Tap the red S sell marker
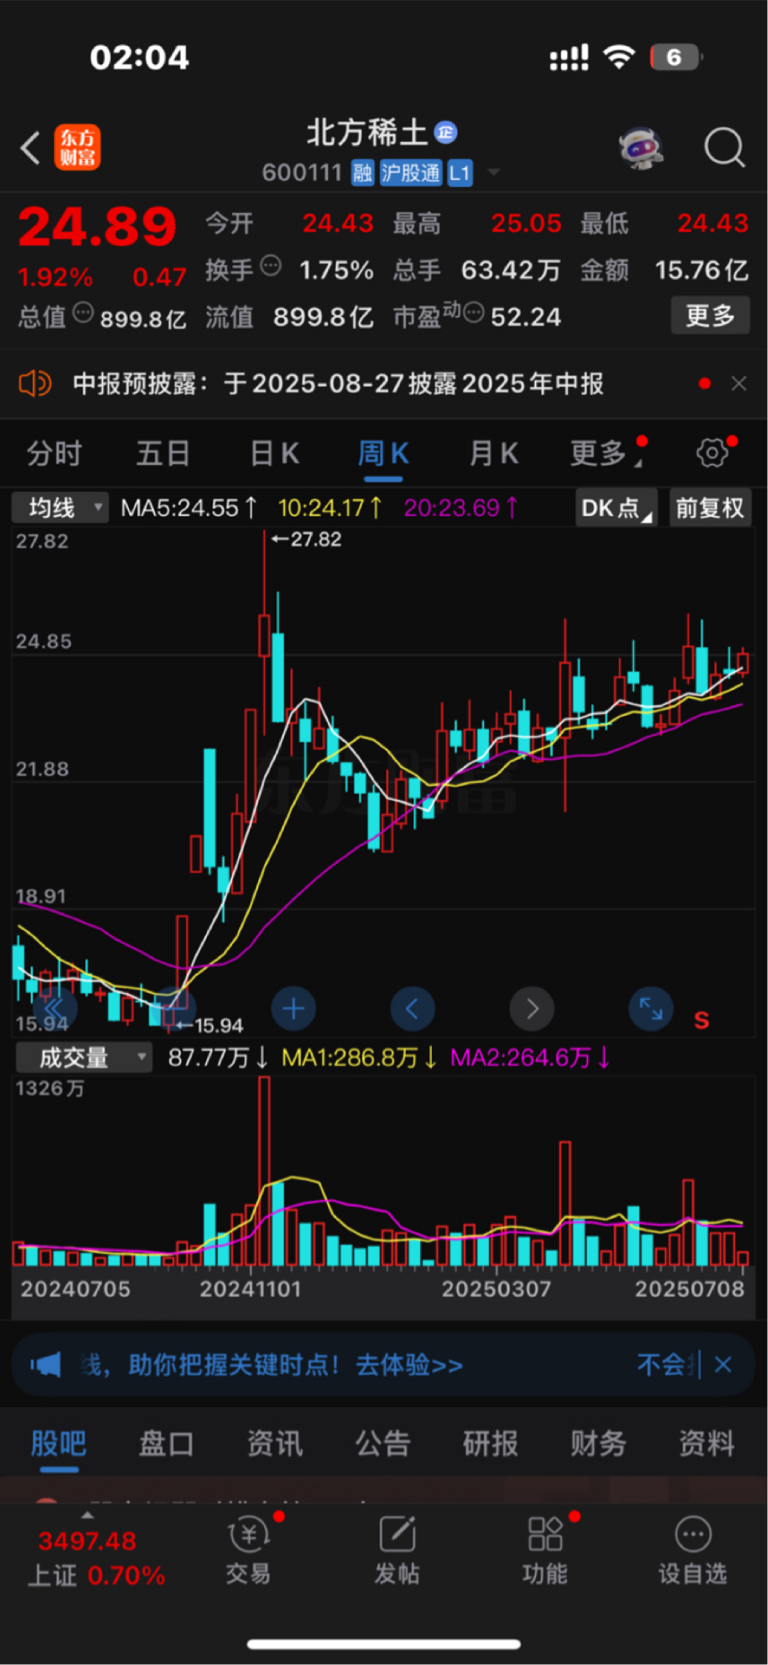The width and height of the screenshot is (768, 1665). (x=702, y=1020)
